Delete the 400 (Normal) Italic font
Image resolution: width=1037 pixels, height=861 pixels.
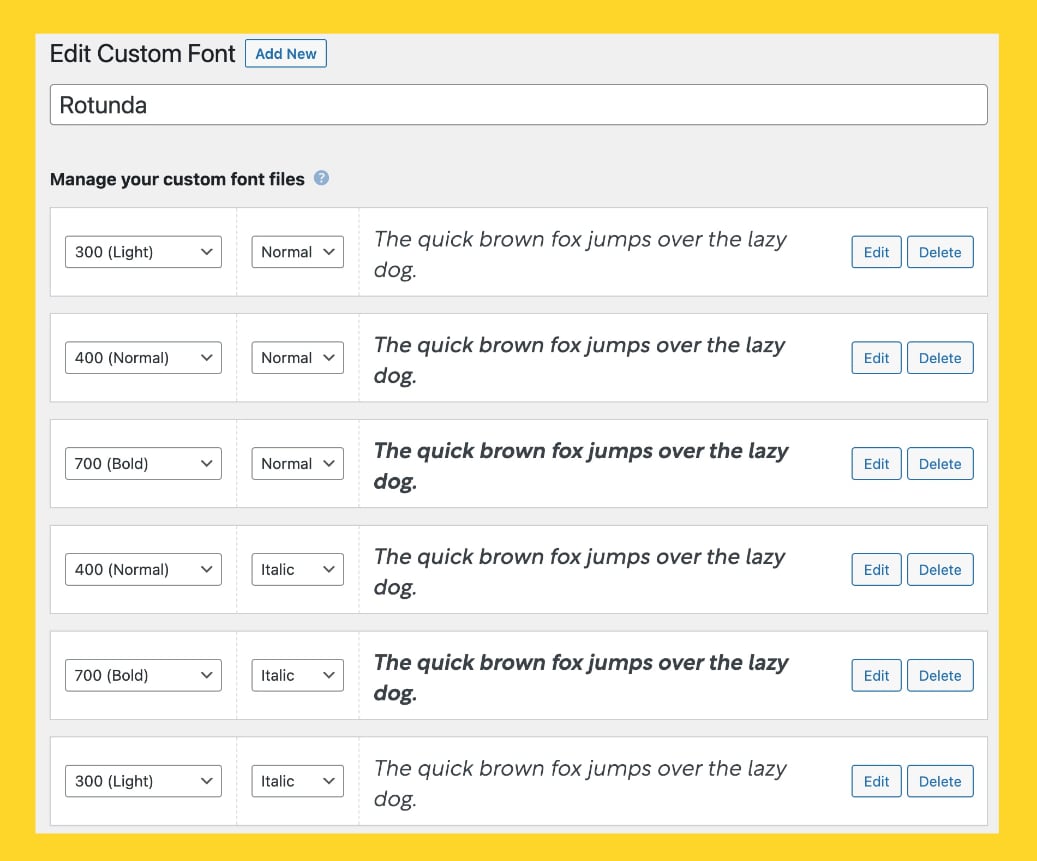(940, 569)
